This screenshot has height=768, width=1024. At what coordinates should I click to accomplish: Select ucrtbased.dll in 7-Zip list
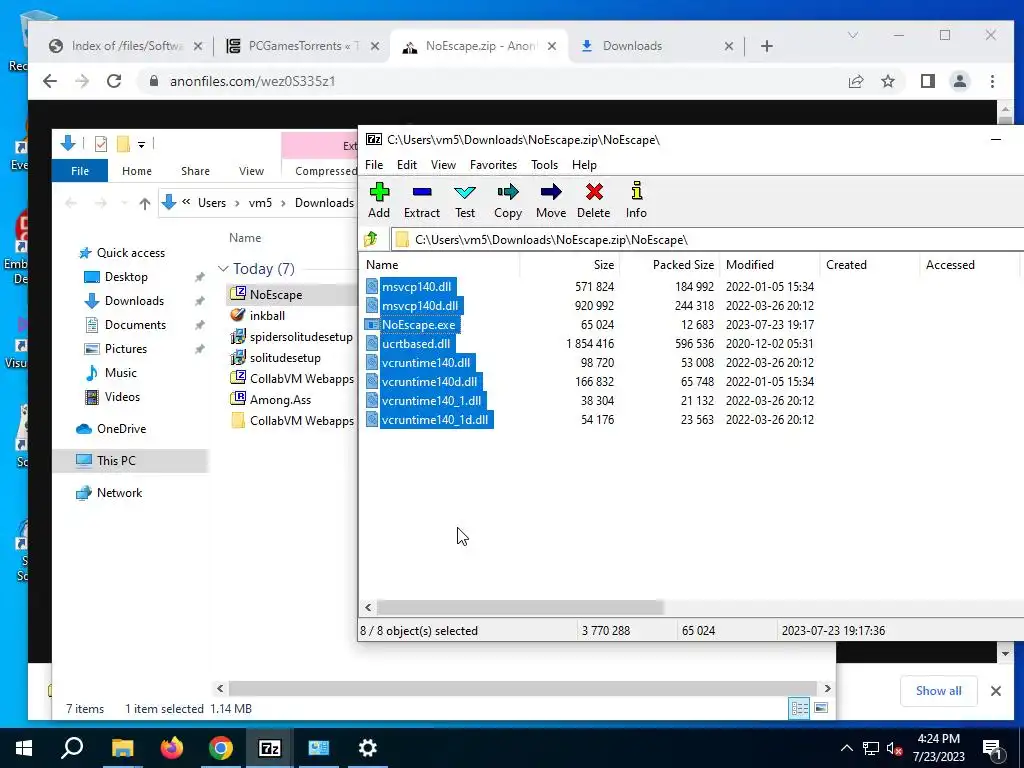tap(416, 344)
